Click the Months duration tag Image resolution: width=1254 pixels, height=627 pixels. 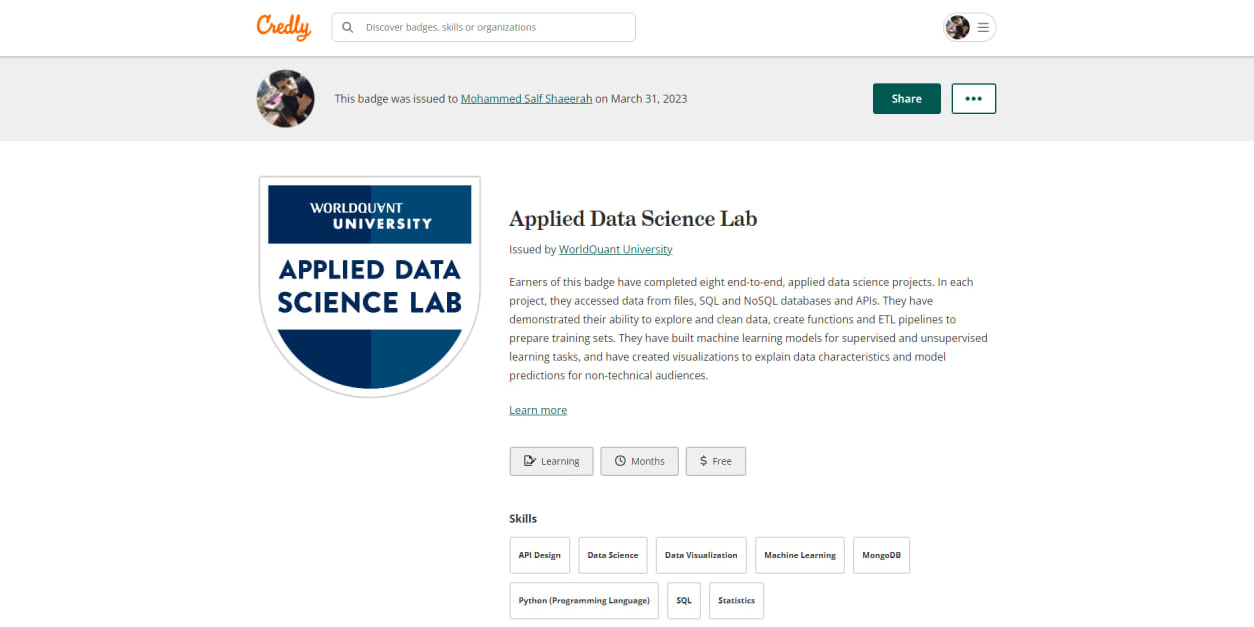coord(639,461)
